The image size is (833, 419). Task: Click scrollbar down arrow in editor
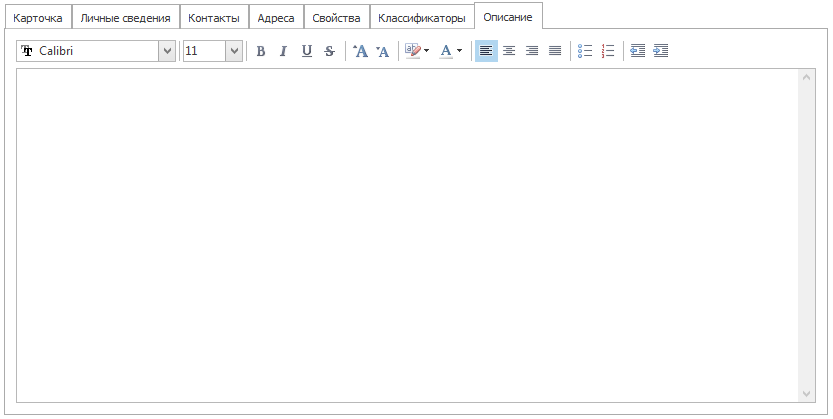806,394
